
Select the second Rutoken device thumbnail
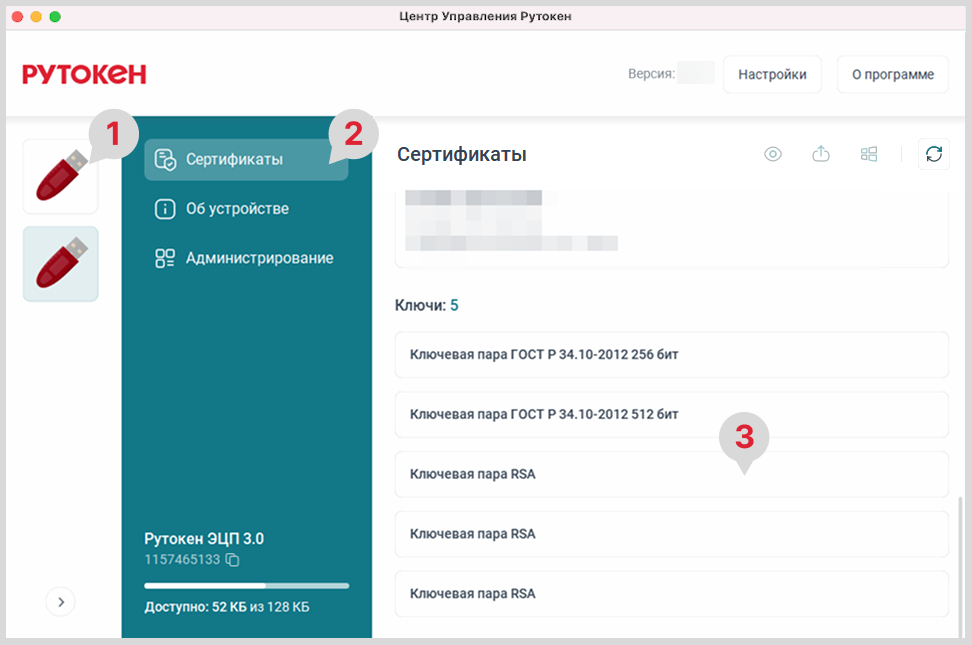60,264
